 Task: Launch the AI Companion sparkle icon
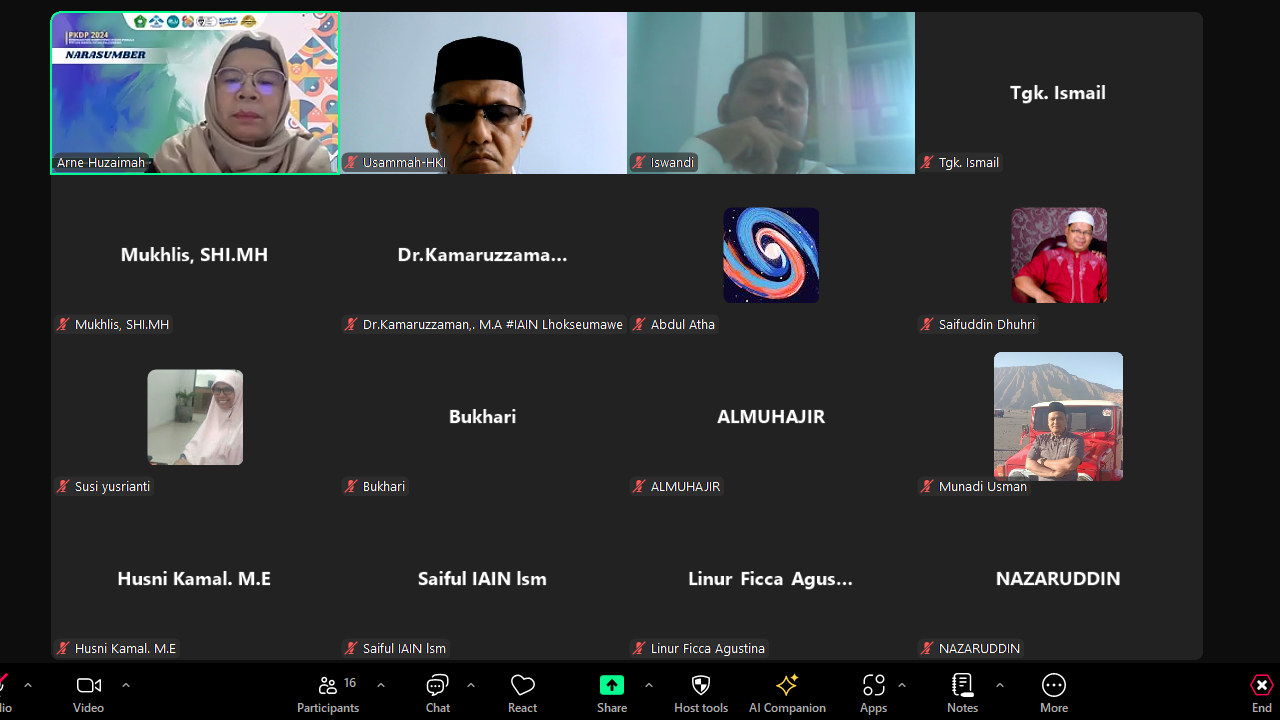tap(787, 685)
